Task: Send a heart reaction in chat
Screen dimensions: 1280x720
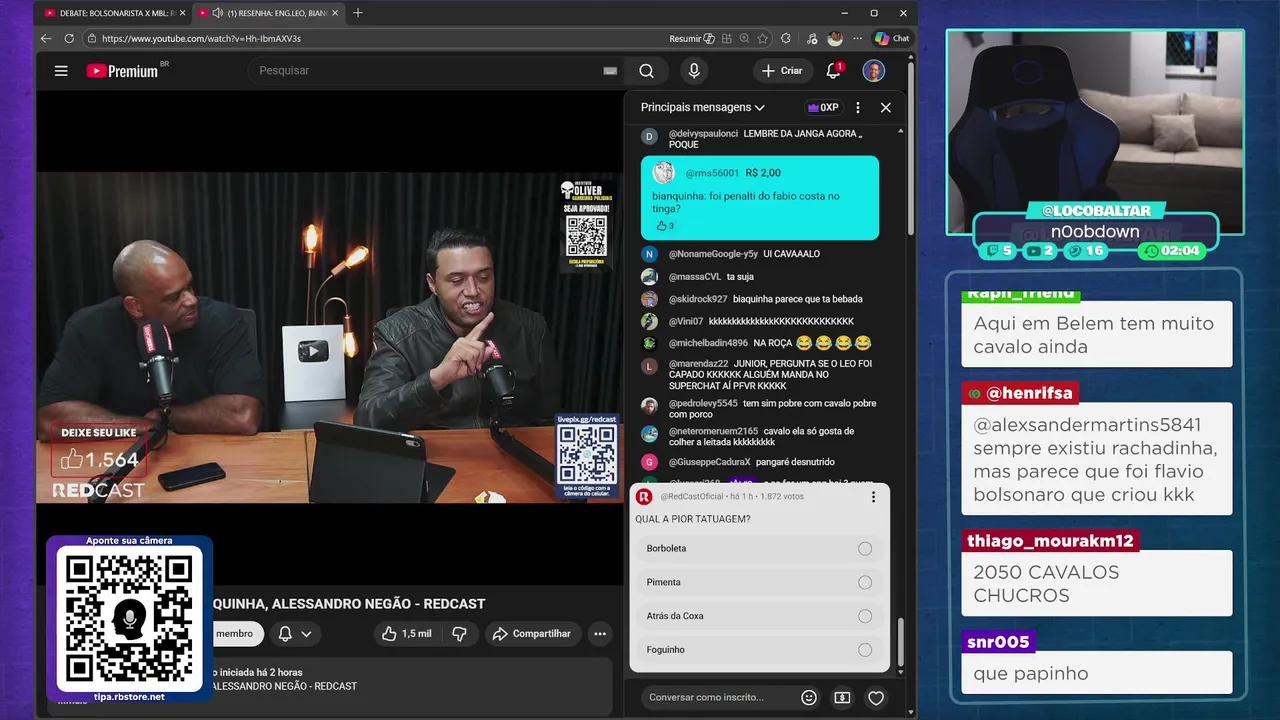Action: pyautogui.click(x=876, y=698)
